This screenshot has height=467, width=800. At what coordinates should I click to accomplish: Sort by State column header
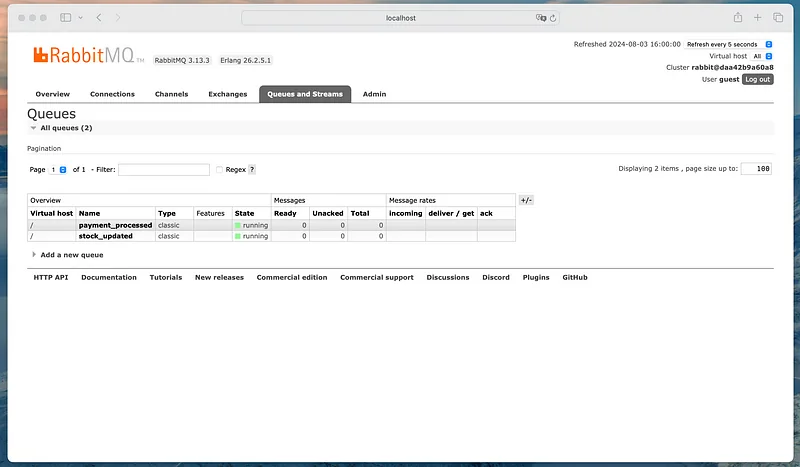(x=244, y=213)
